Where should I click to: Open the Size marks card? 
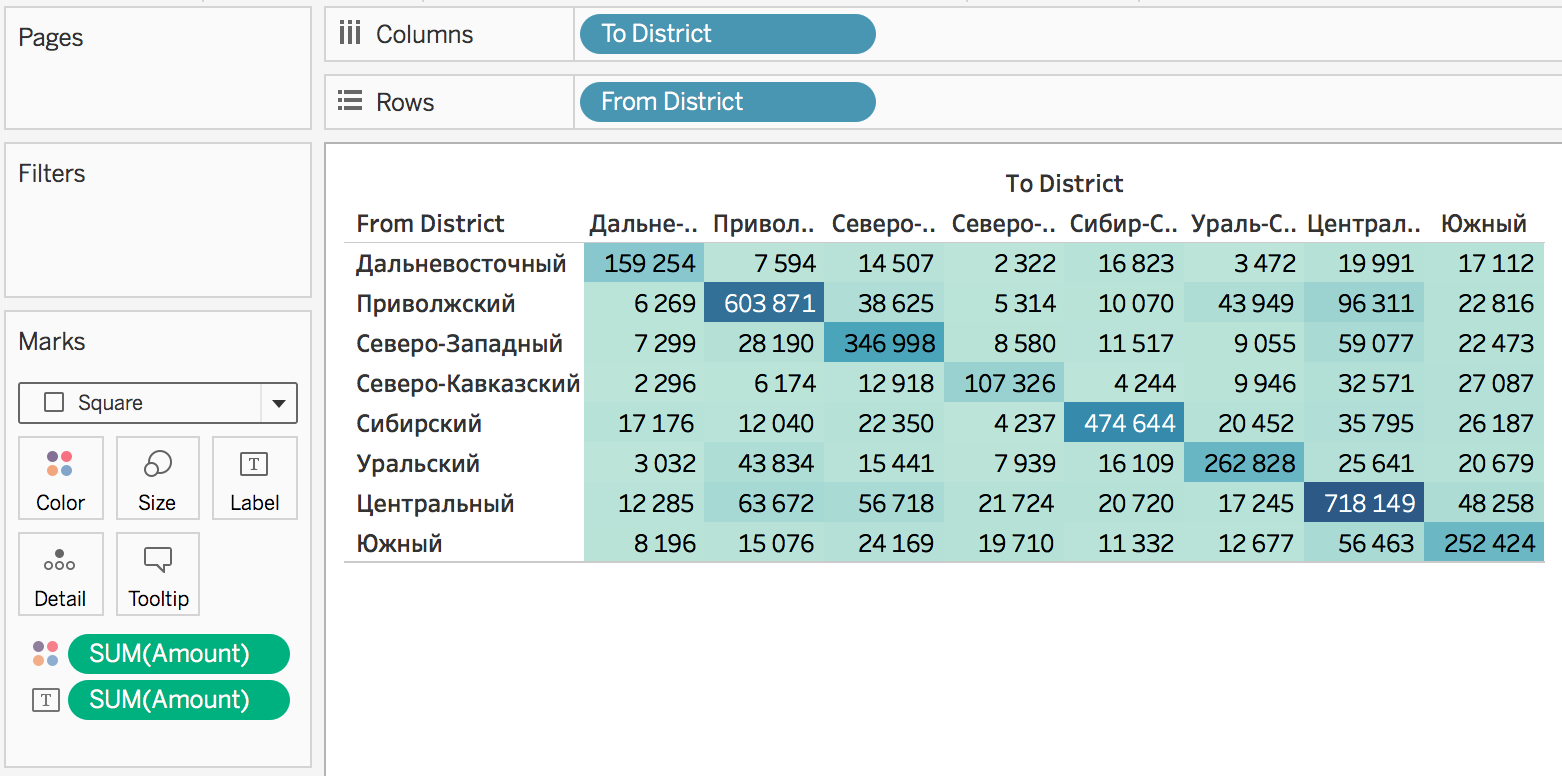pos(157,478)
